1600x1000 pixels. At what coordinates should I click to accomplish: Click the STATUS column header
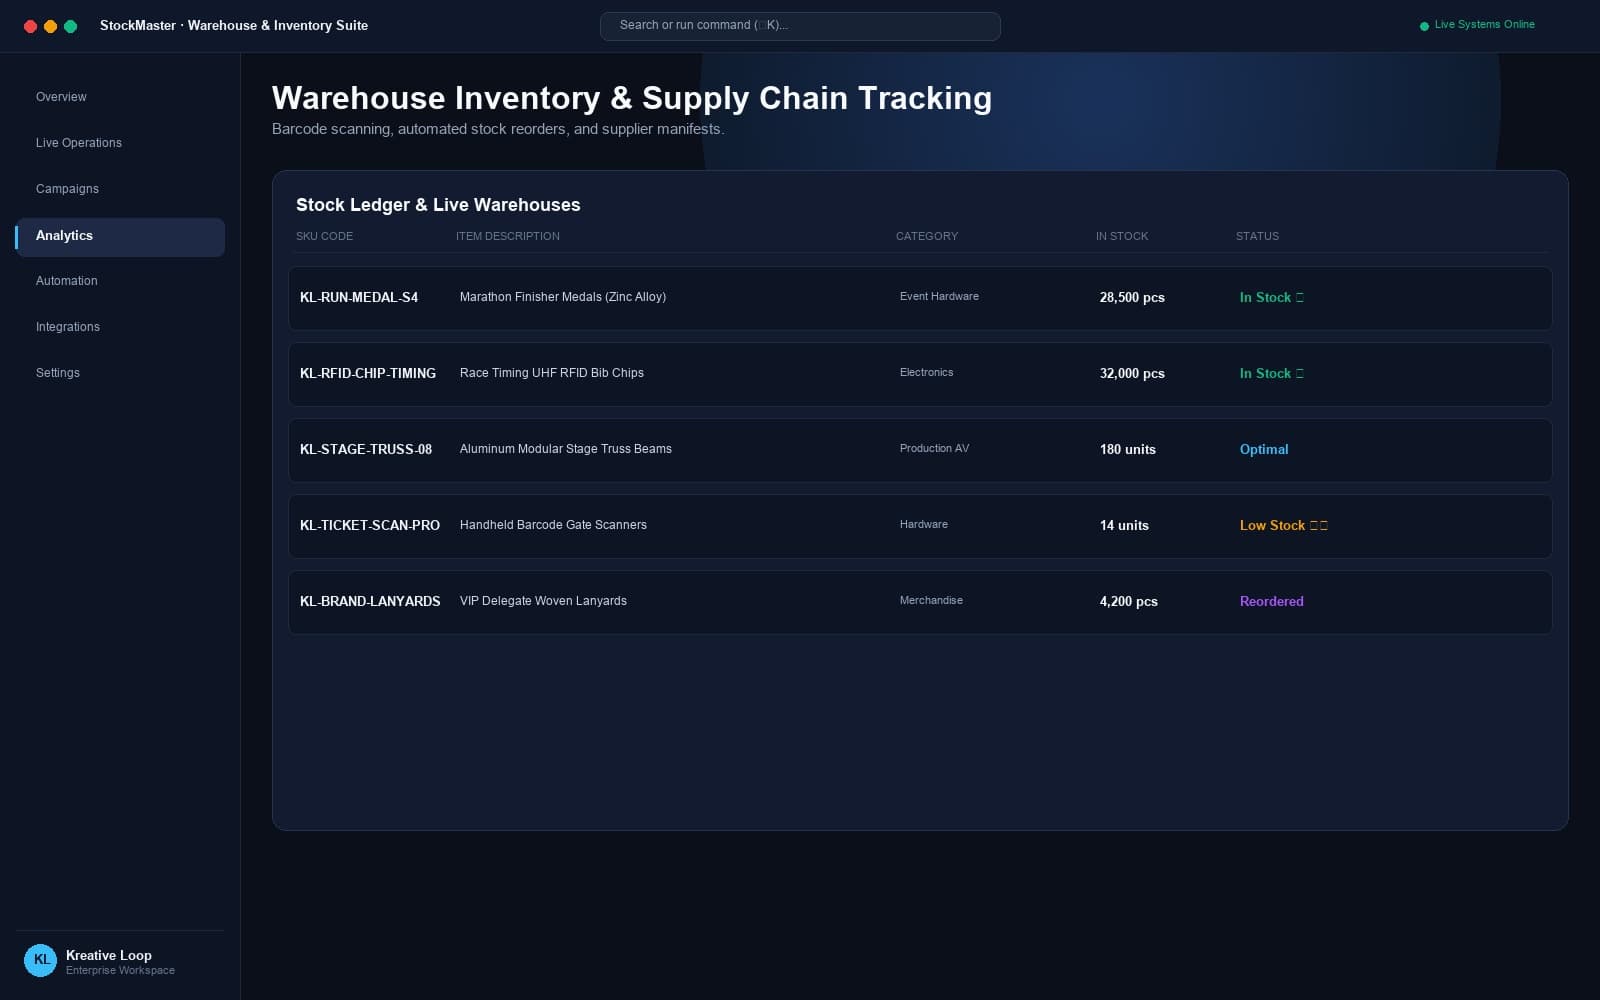coord(1257,237)
